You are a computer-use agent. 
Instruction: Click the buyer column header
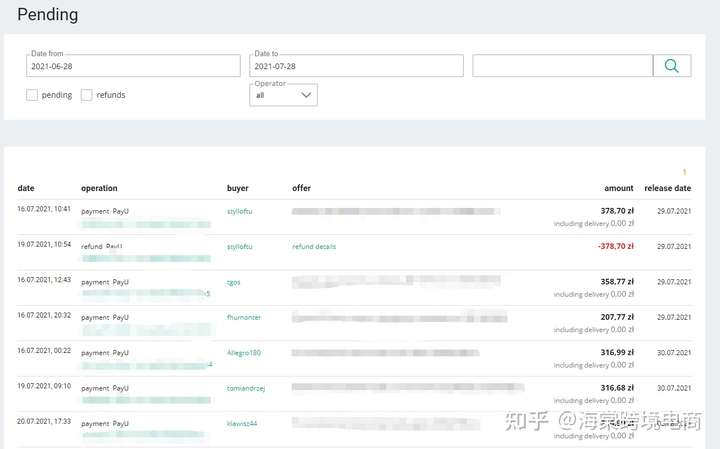coord(237,188)
